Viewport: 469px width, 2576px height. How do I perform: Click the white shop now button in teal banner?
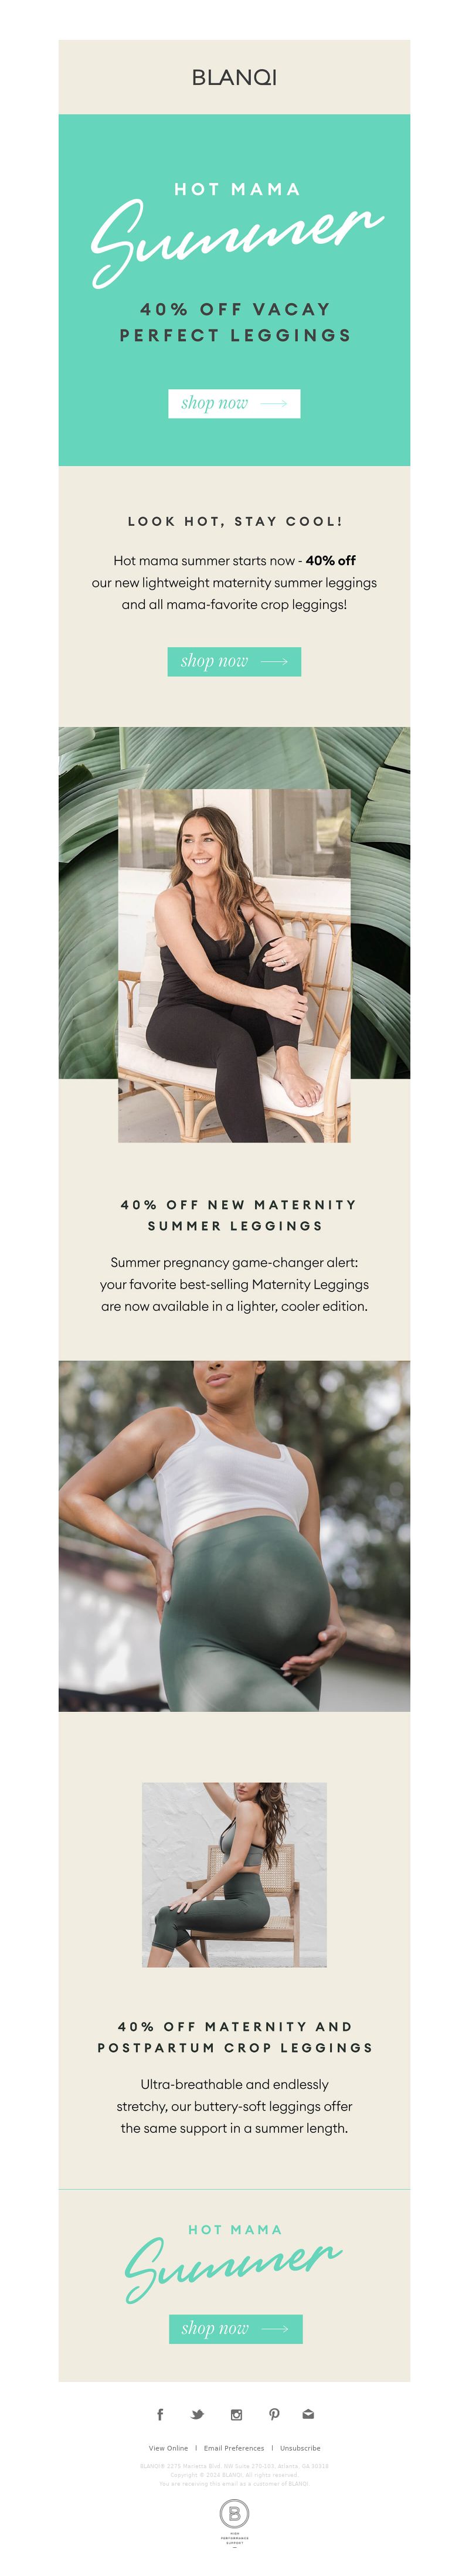pyautogui.click(x=234, y=403)
